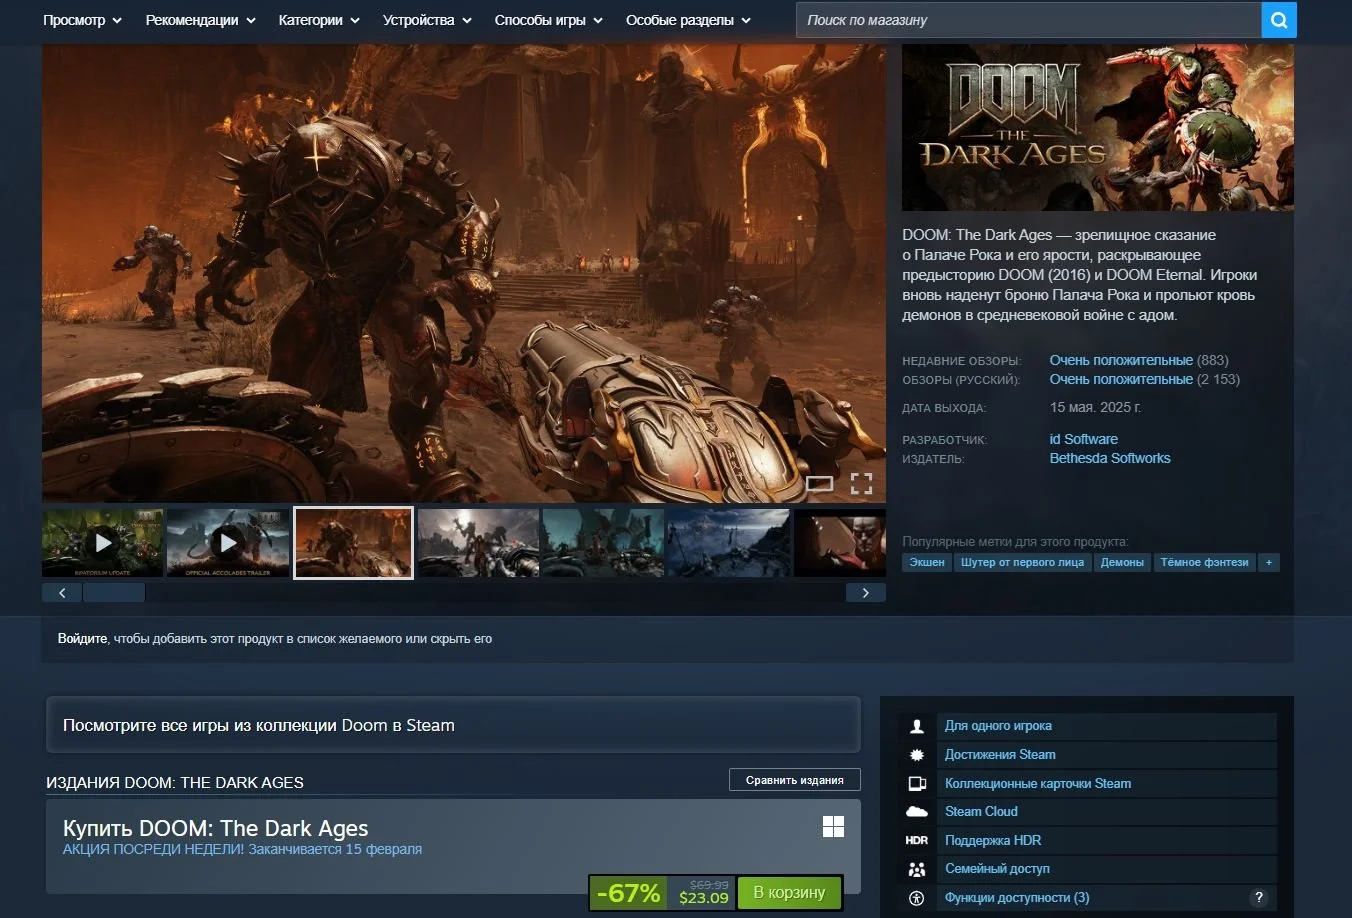This screenshot has width=1352, height=918.
Task: Open the accessibility question mark help
Action: [1259, 897]
